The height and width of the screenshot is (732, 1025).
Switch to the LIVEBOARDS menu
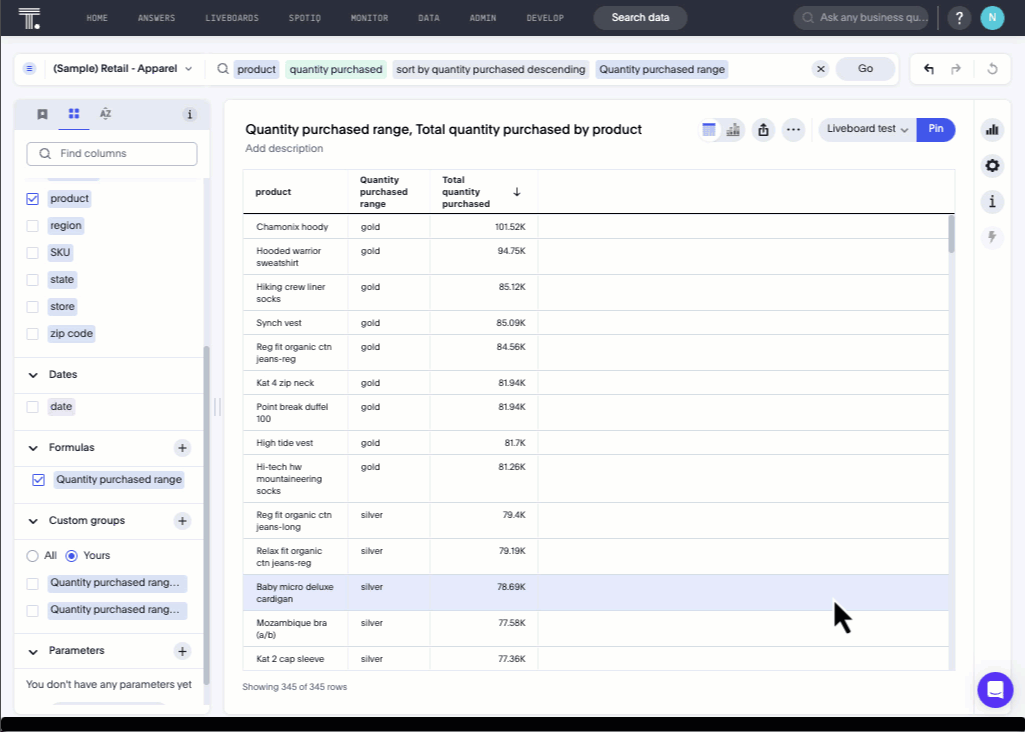232,17
